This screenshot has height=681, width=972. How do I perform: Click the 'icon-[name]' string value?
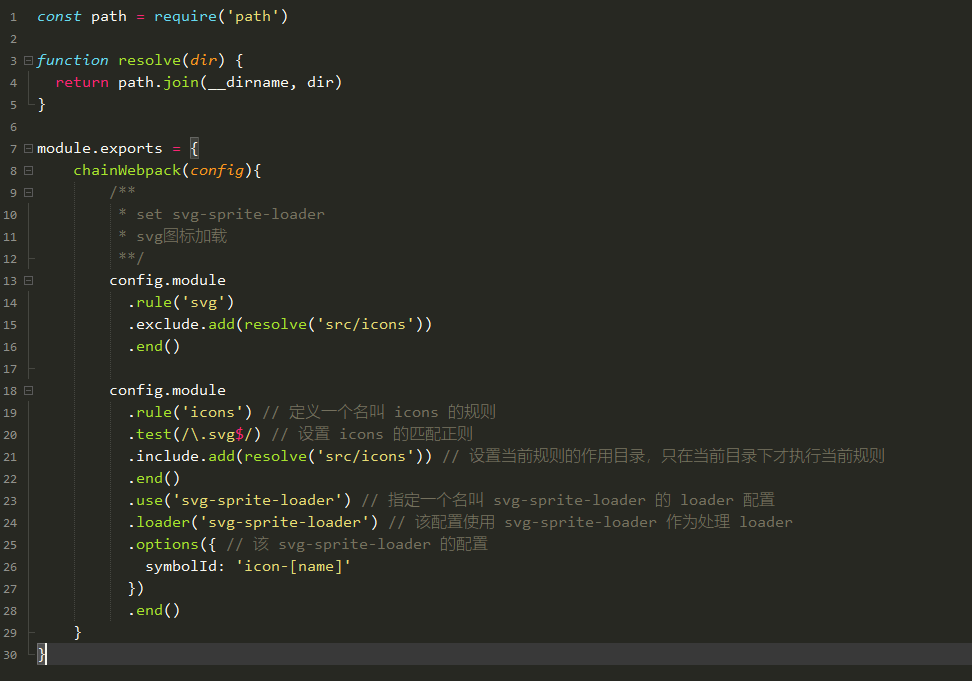[294, 567]
